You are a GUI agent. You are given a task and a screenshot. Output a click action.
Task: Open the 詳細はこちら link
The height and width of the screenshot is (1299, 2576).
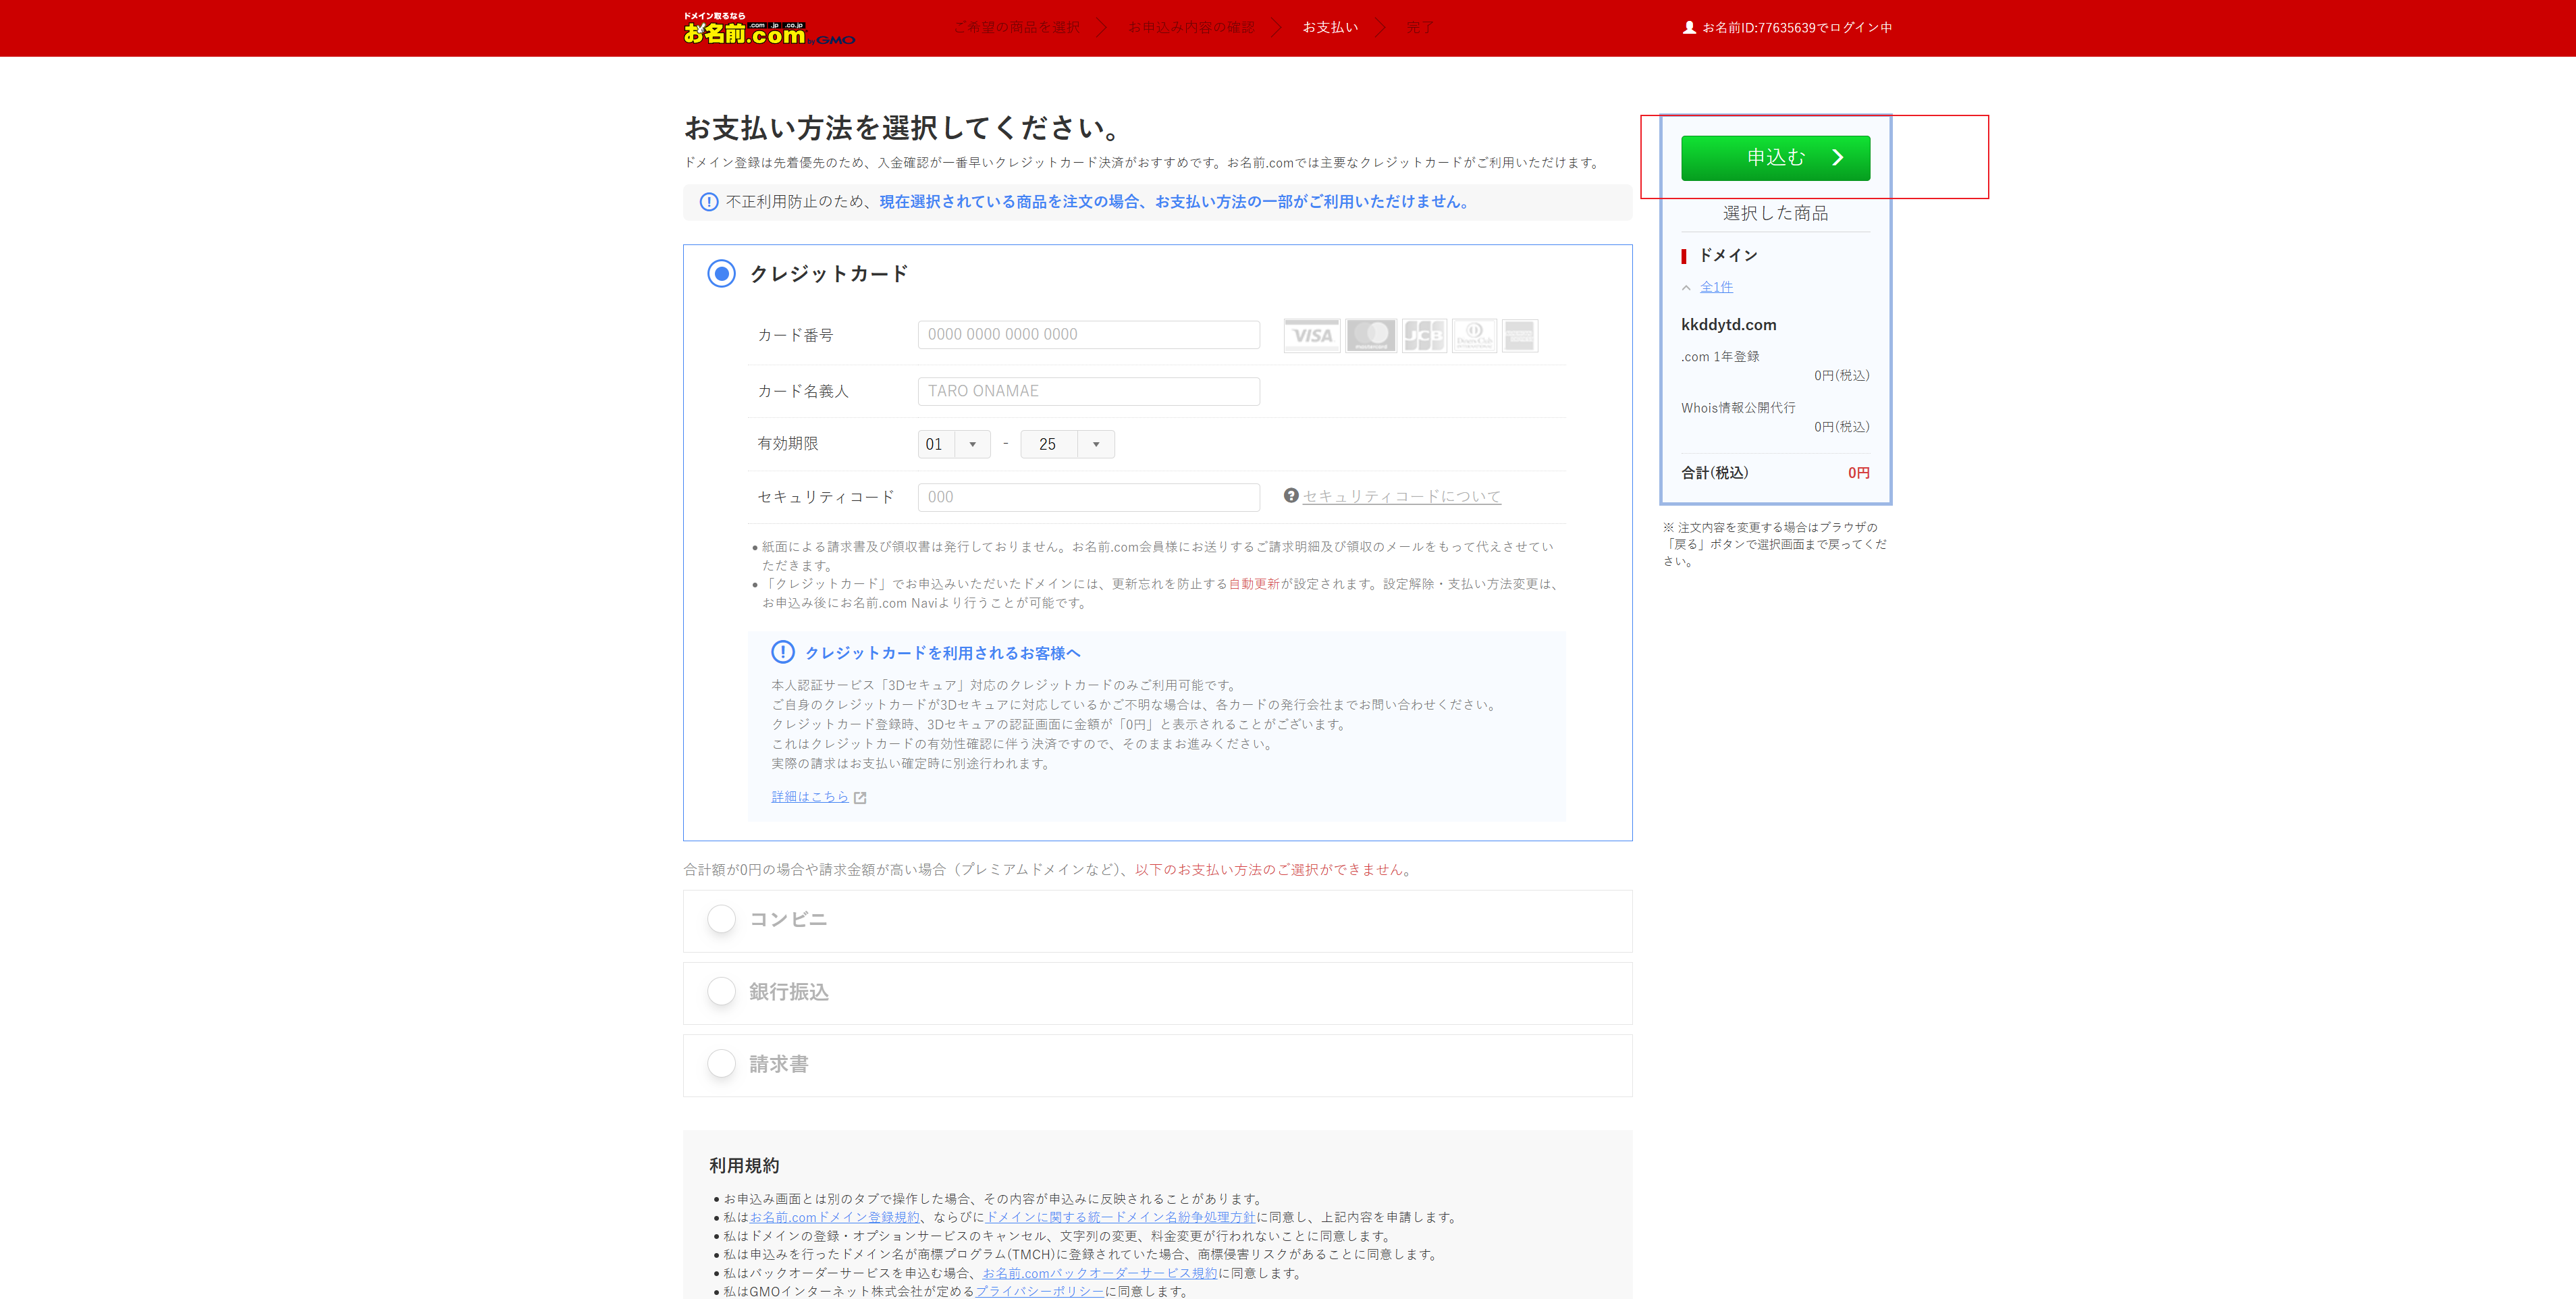tap(810, 797)
